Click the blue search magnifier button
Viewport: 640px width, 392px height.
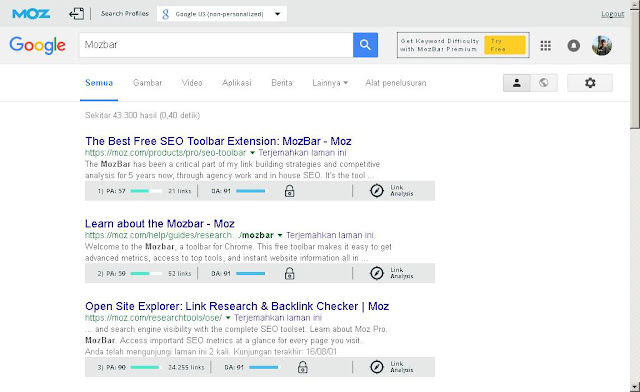365,45
